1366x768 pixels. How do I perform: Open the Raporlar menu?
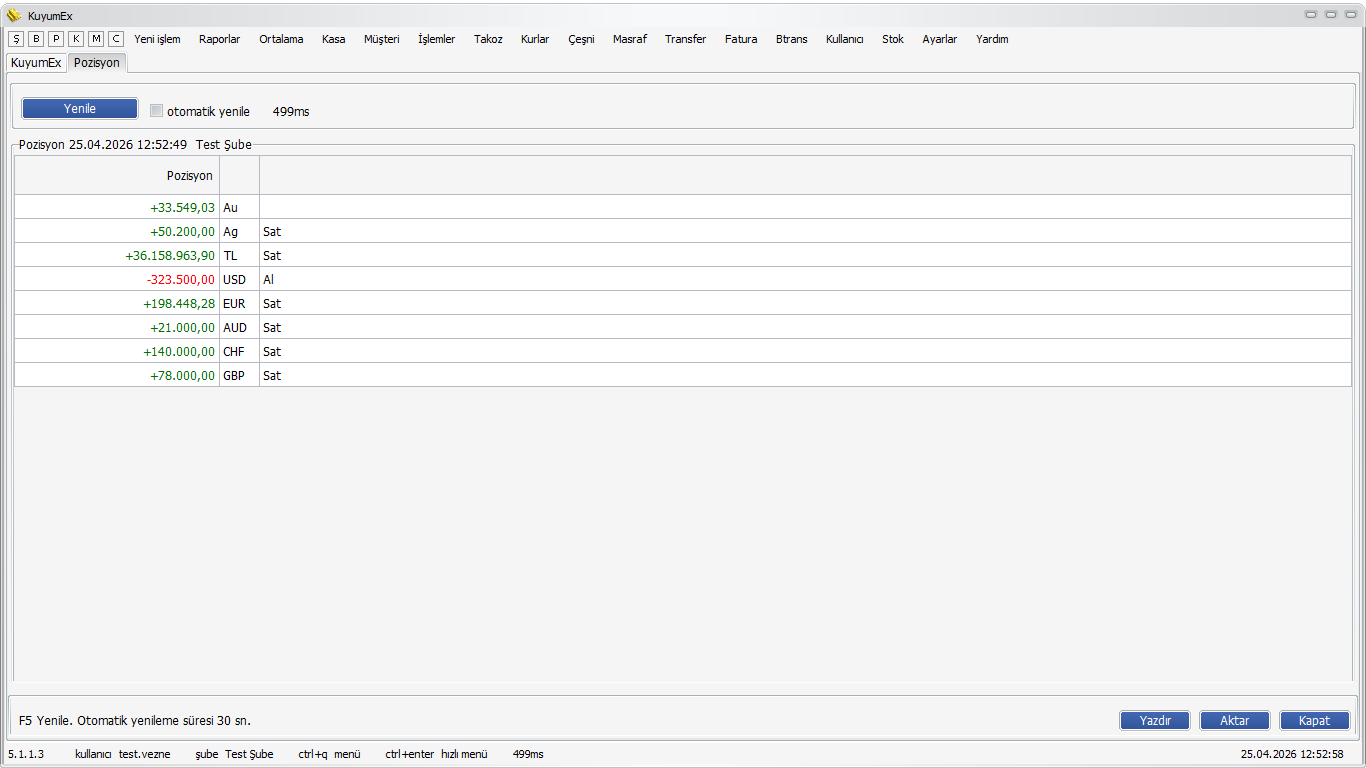[x=219, y=39]
